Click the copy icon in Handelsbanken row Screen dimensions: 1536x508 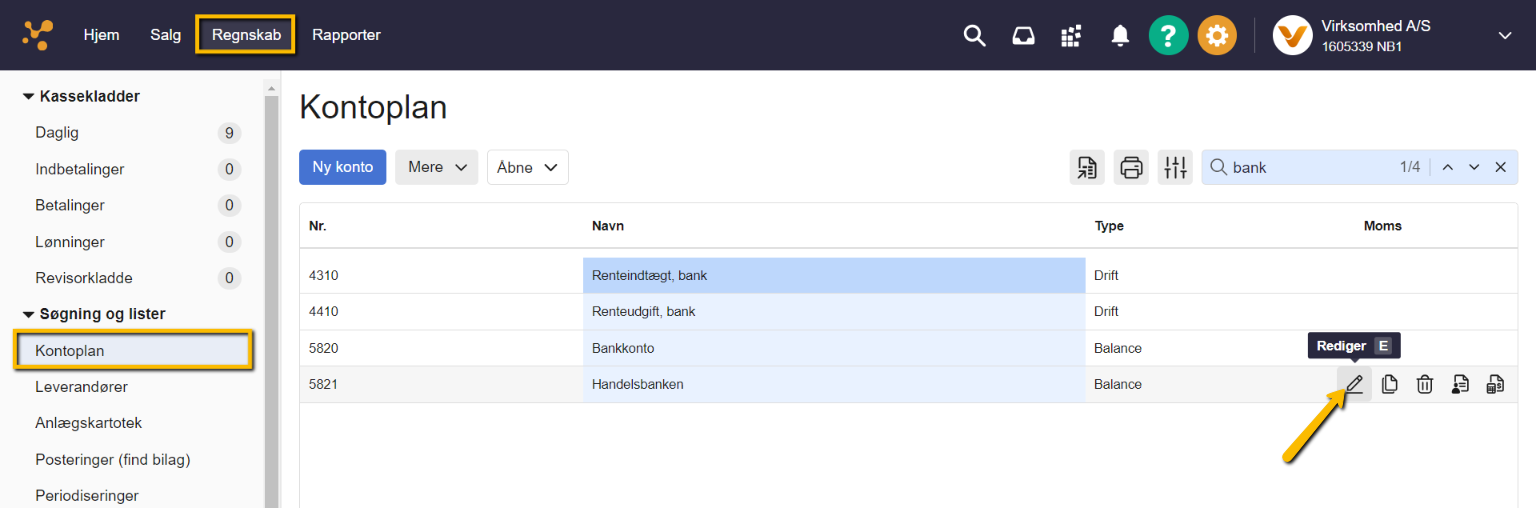click(x=1390, y=384)
